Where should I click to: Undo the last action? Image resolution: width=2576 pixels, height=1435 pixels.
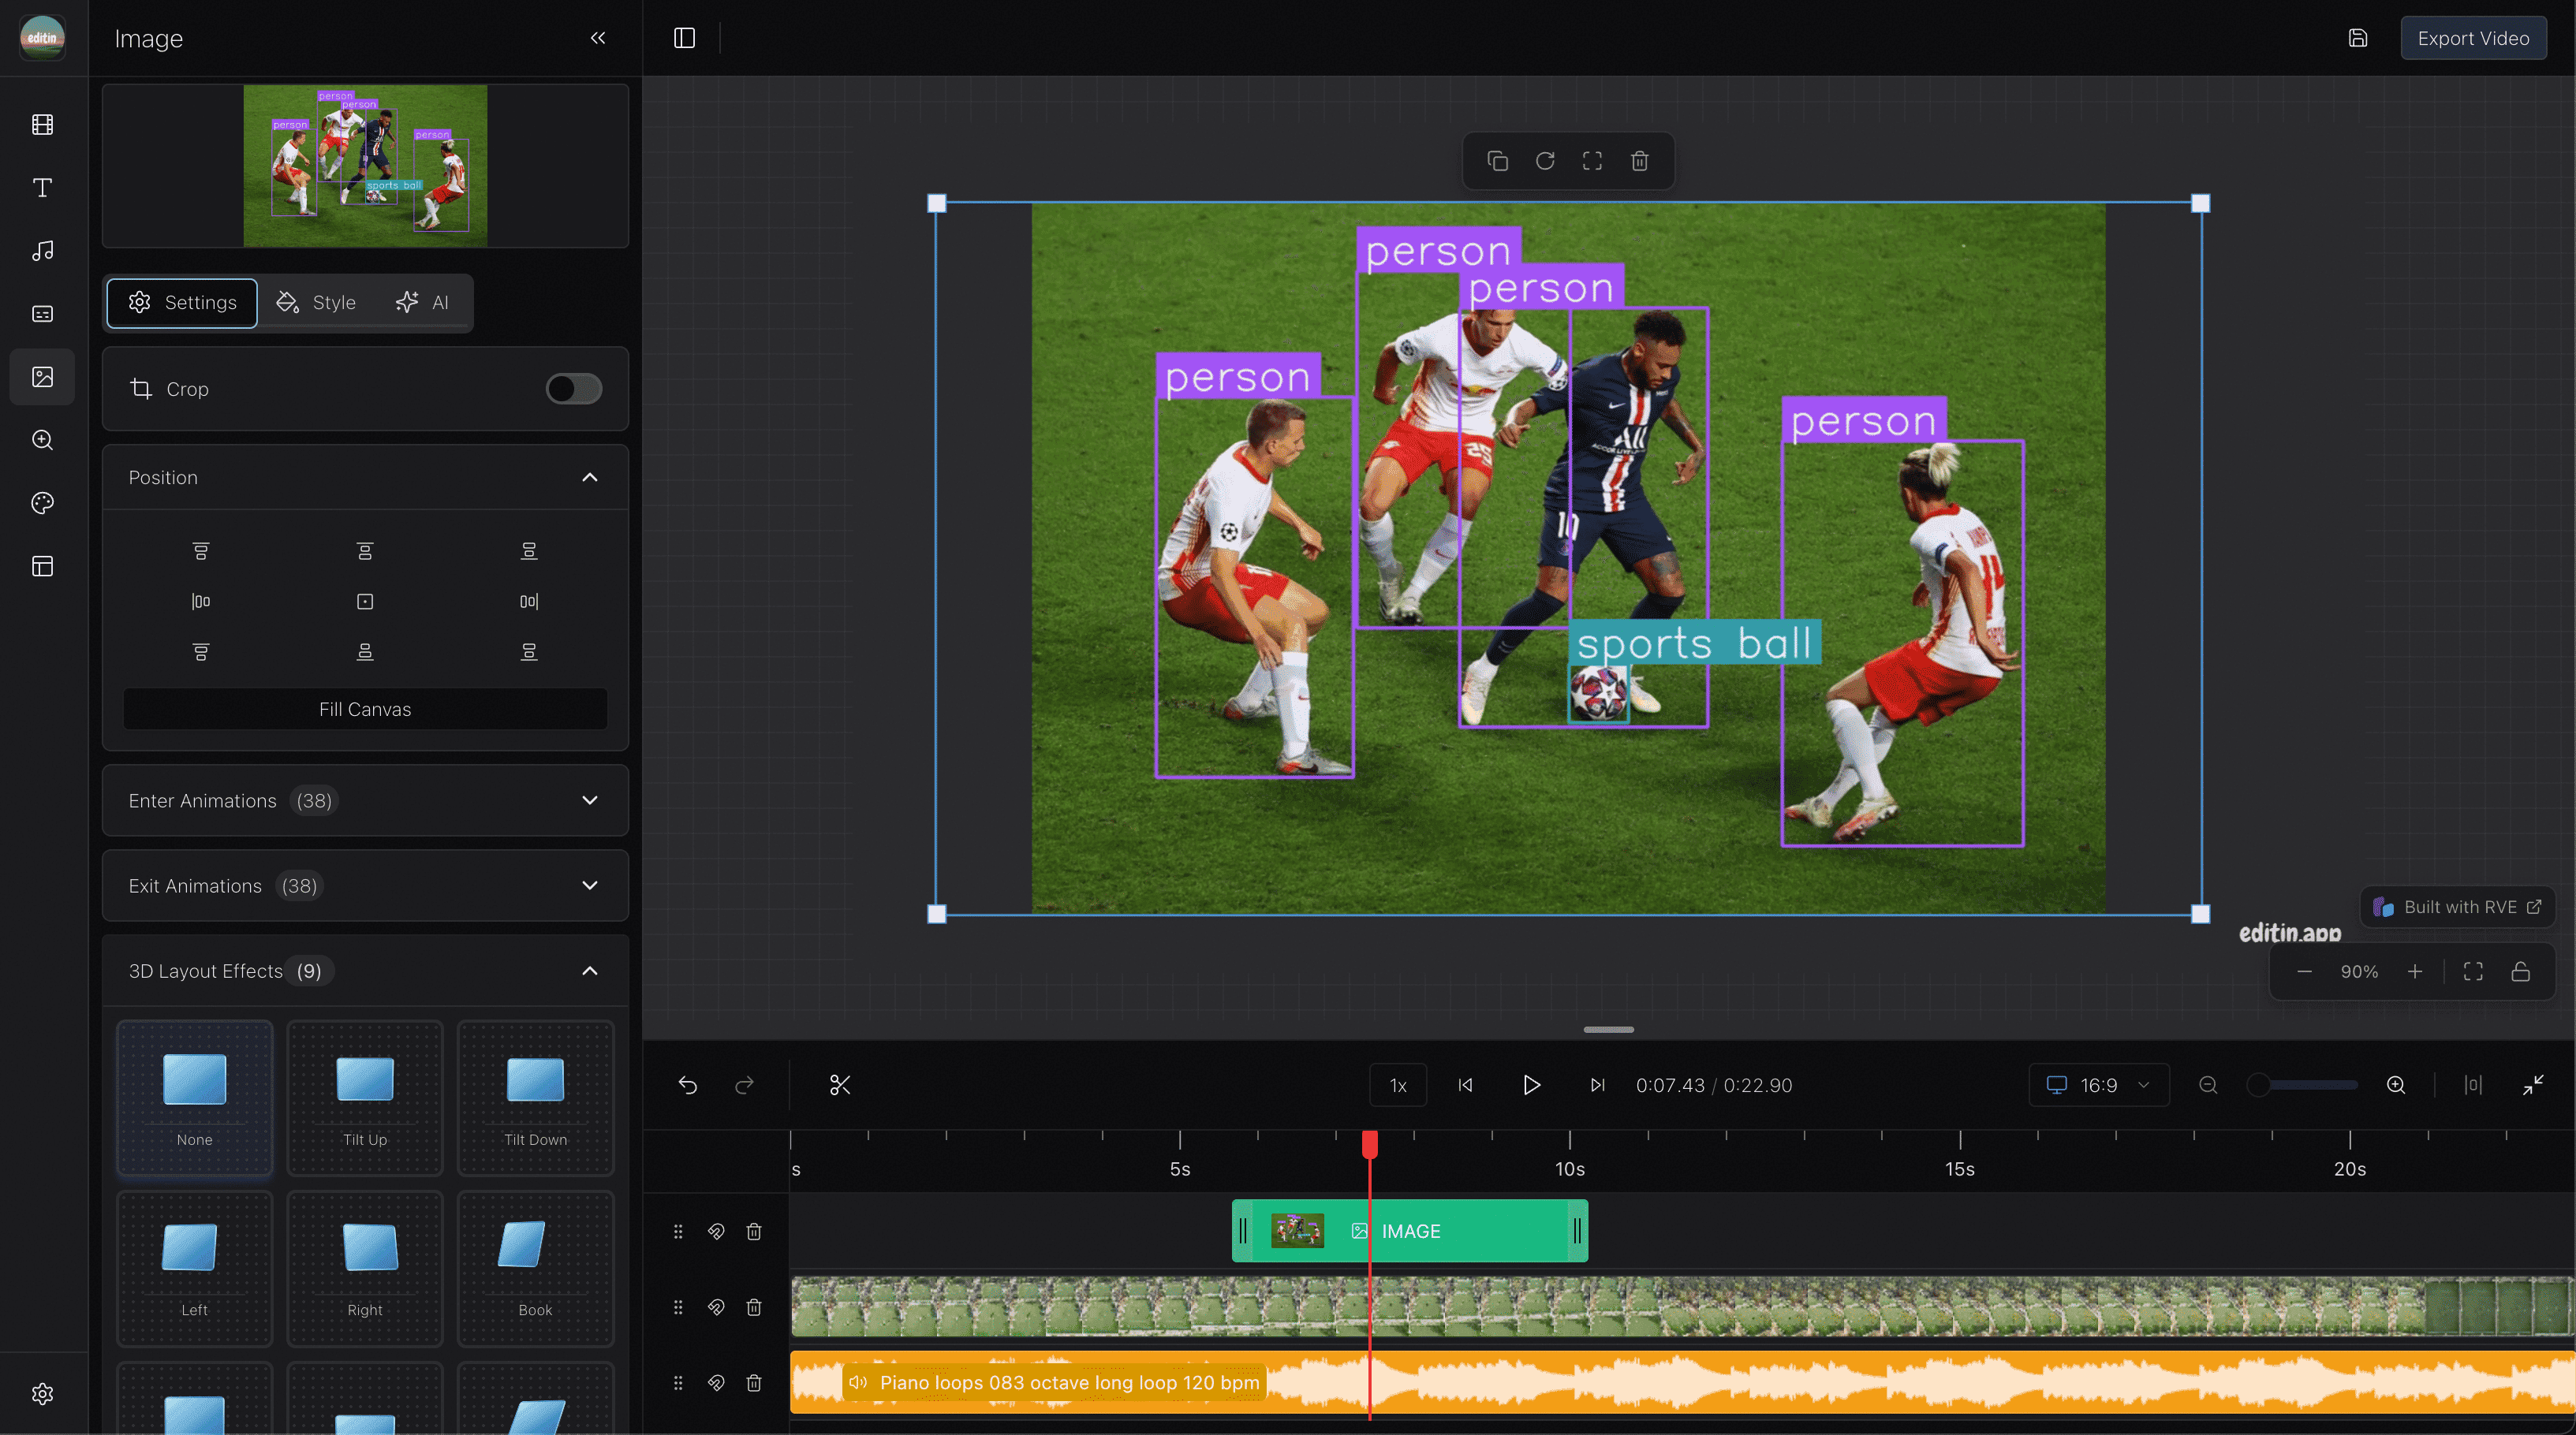pos(688,1085)
